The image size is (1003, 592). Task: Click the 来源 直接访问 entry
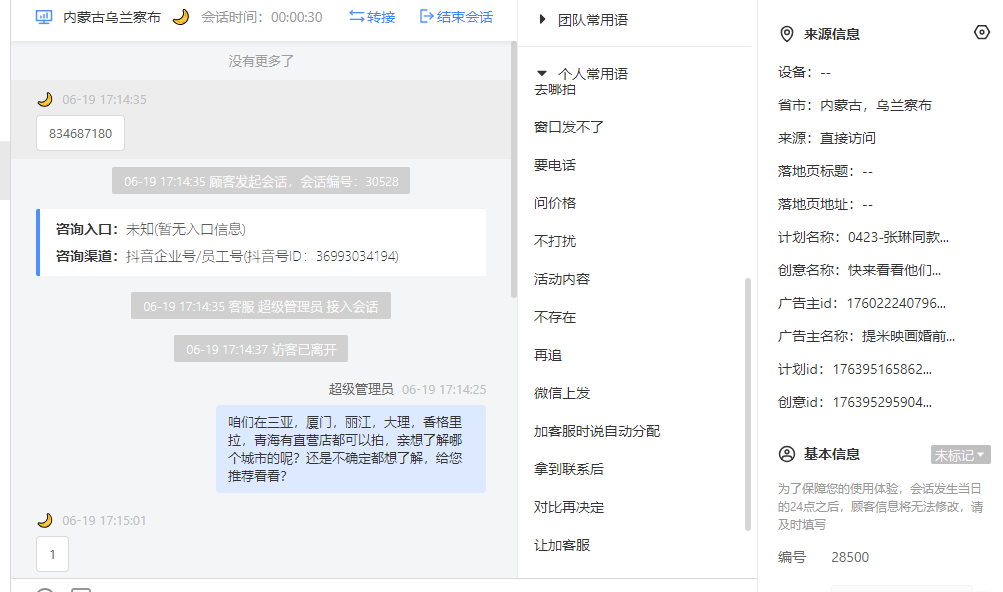point(826,138)
